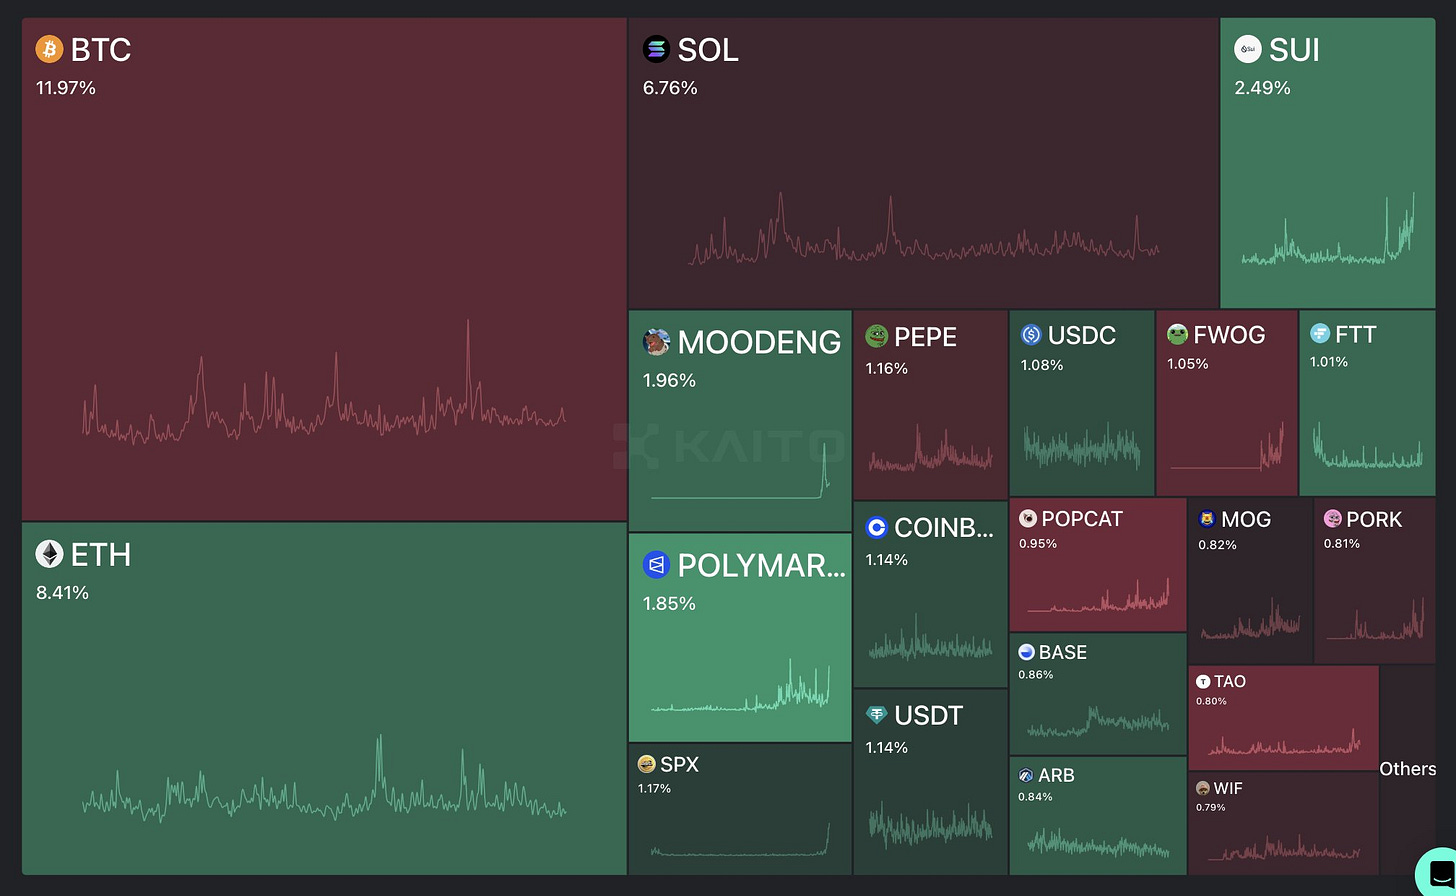Click the PORK pig icon
The image size is (1456, 896).
click(1332, 519)
